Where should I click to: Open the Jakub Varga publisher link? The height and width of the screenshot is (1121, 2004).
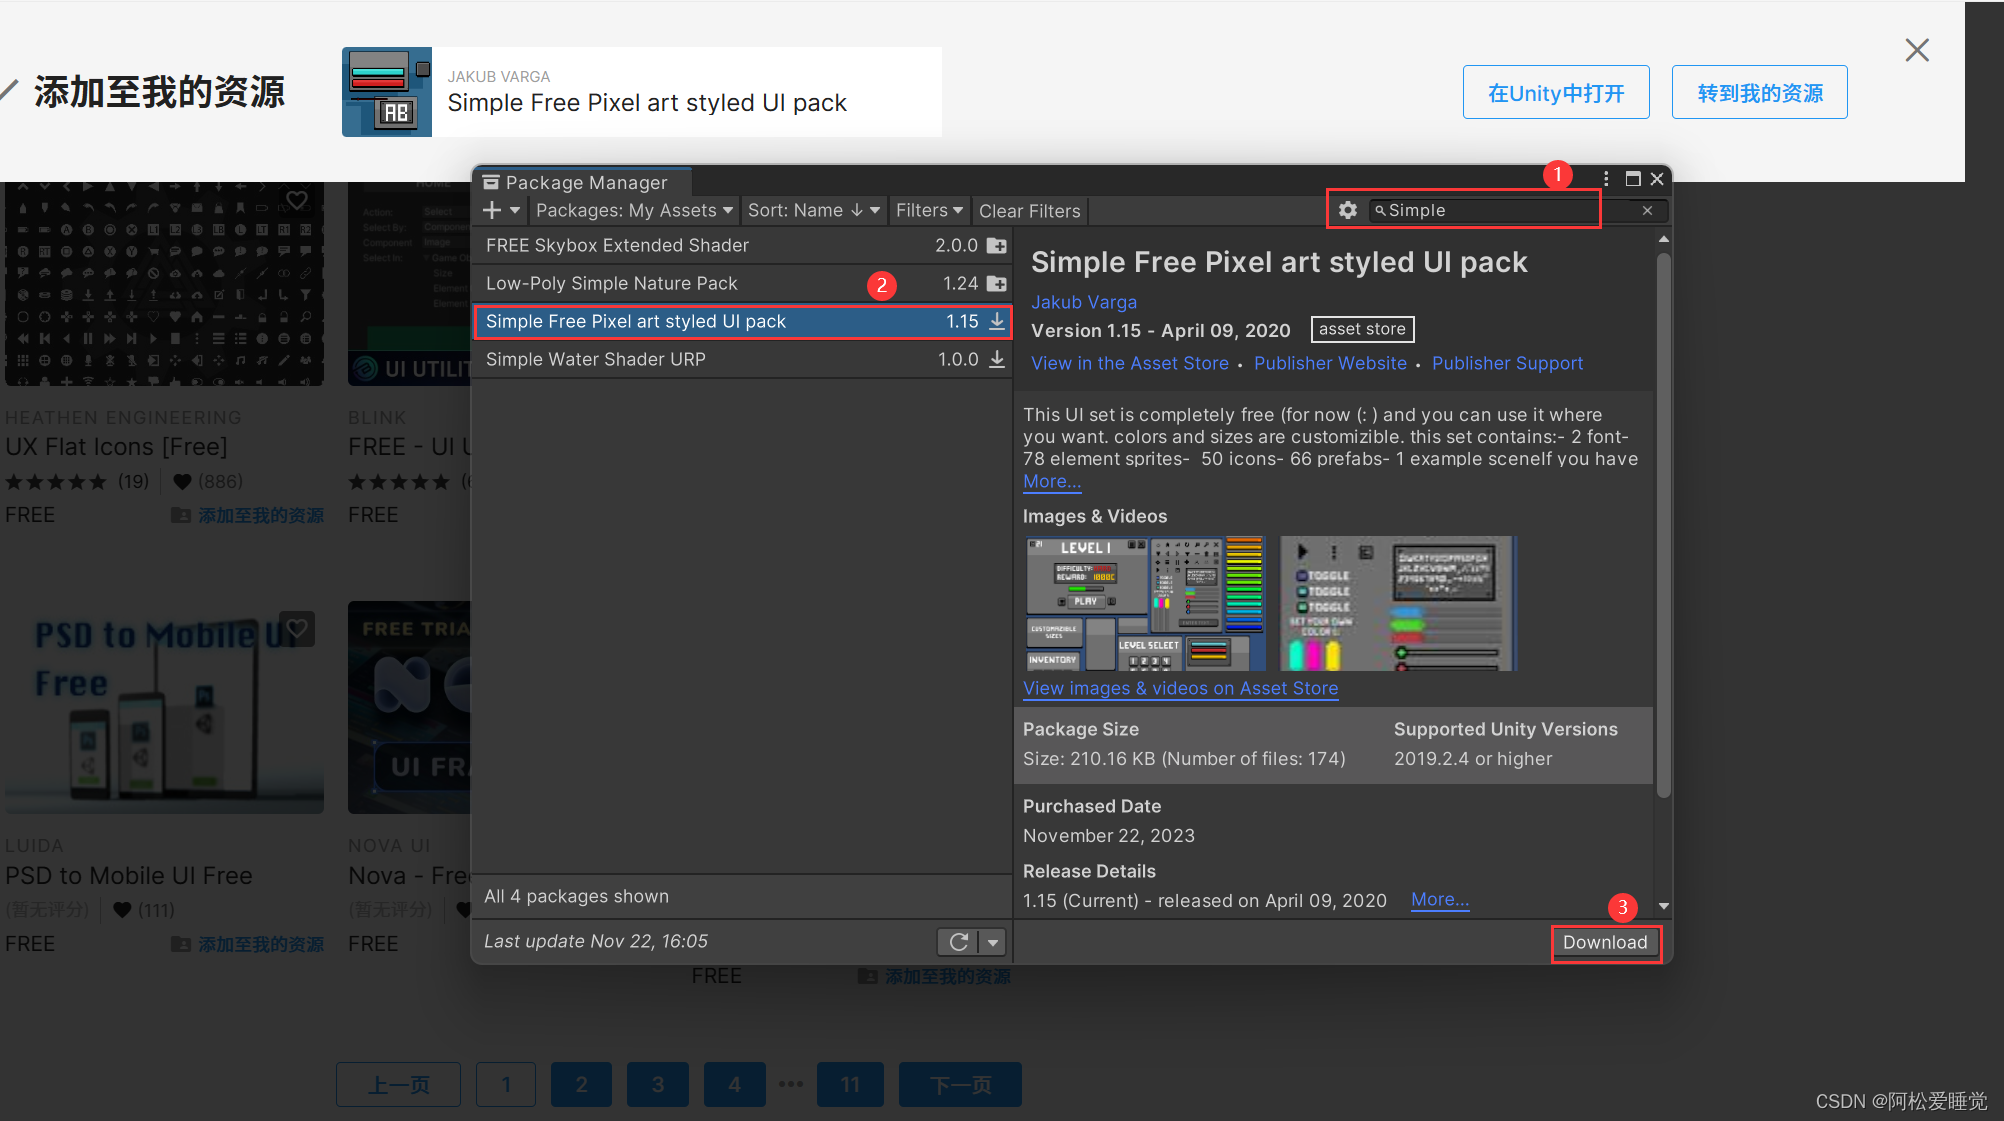point(1084,302)
